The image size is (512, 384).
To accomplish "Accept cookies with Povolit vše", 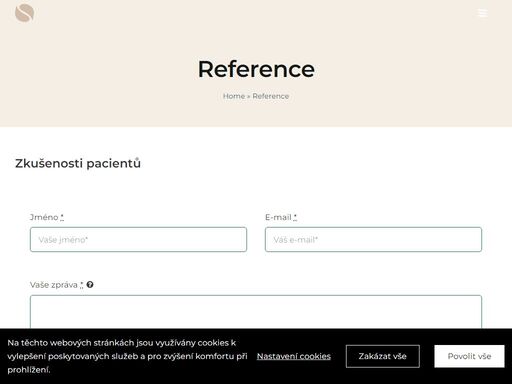I will (x=469, y=356).
